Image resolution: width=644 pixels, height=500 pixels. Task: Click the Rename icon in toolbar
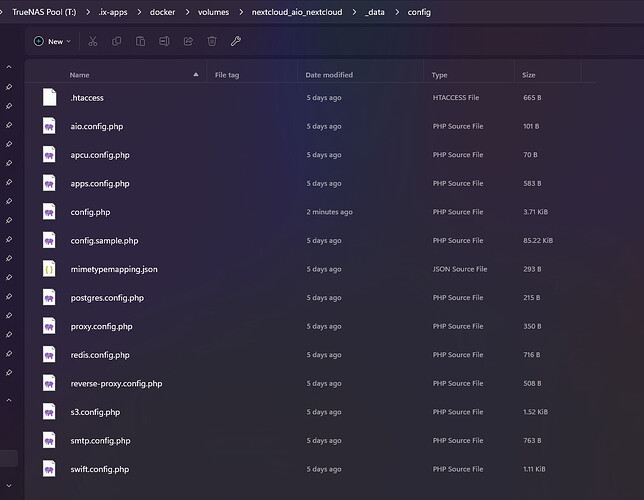pyautogui.click(x=165, y=41)
